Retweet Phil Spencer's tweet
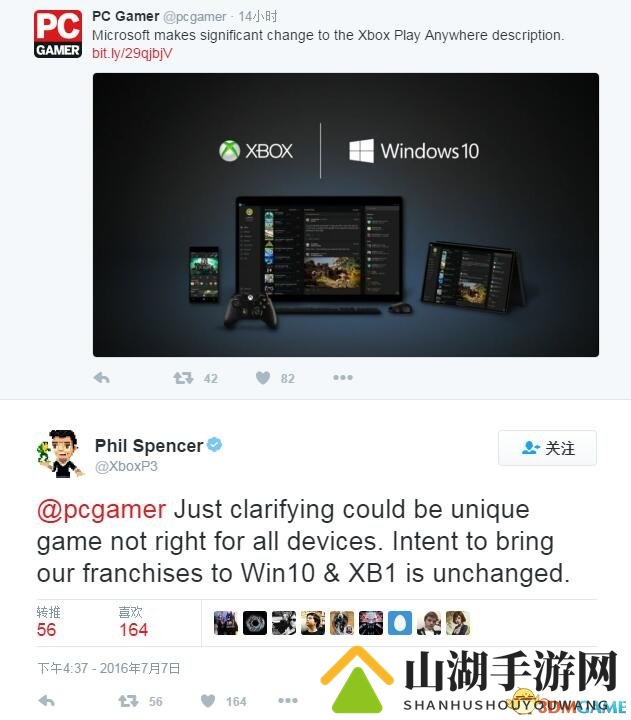 128,701
